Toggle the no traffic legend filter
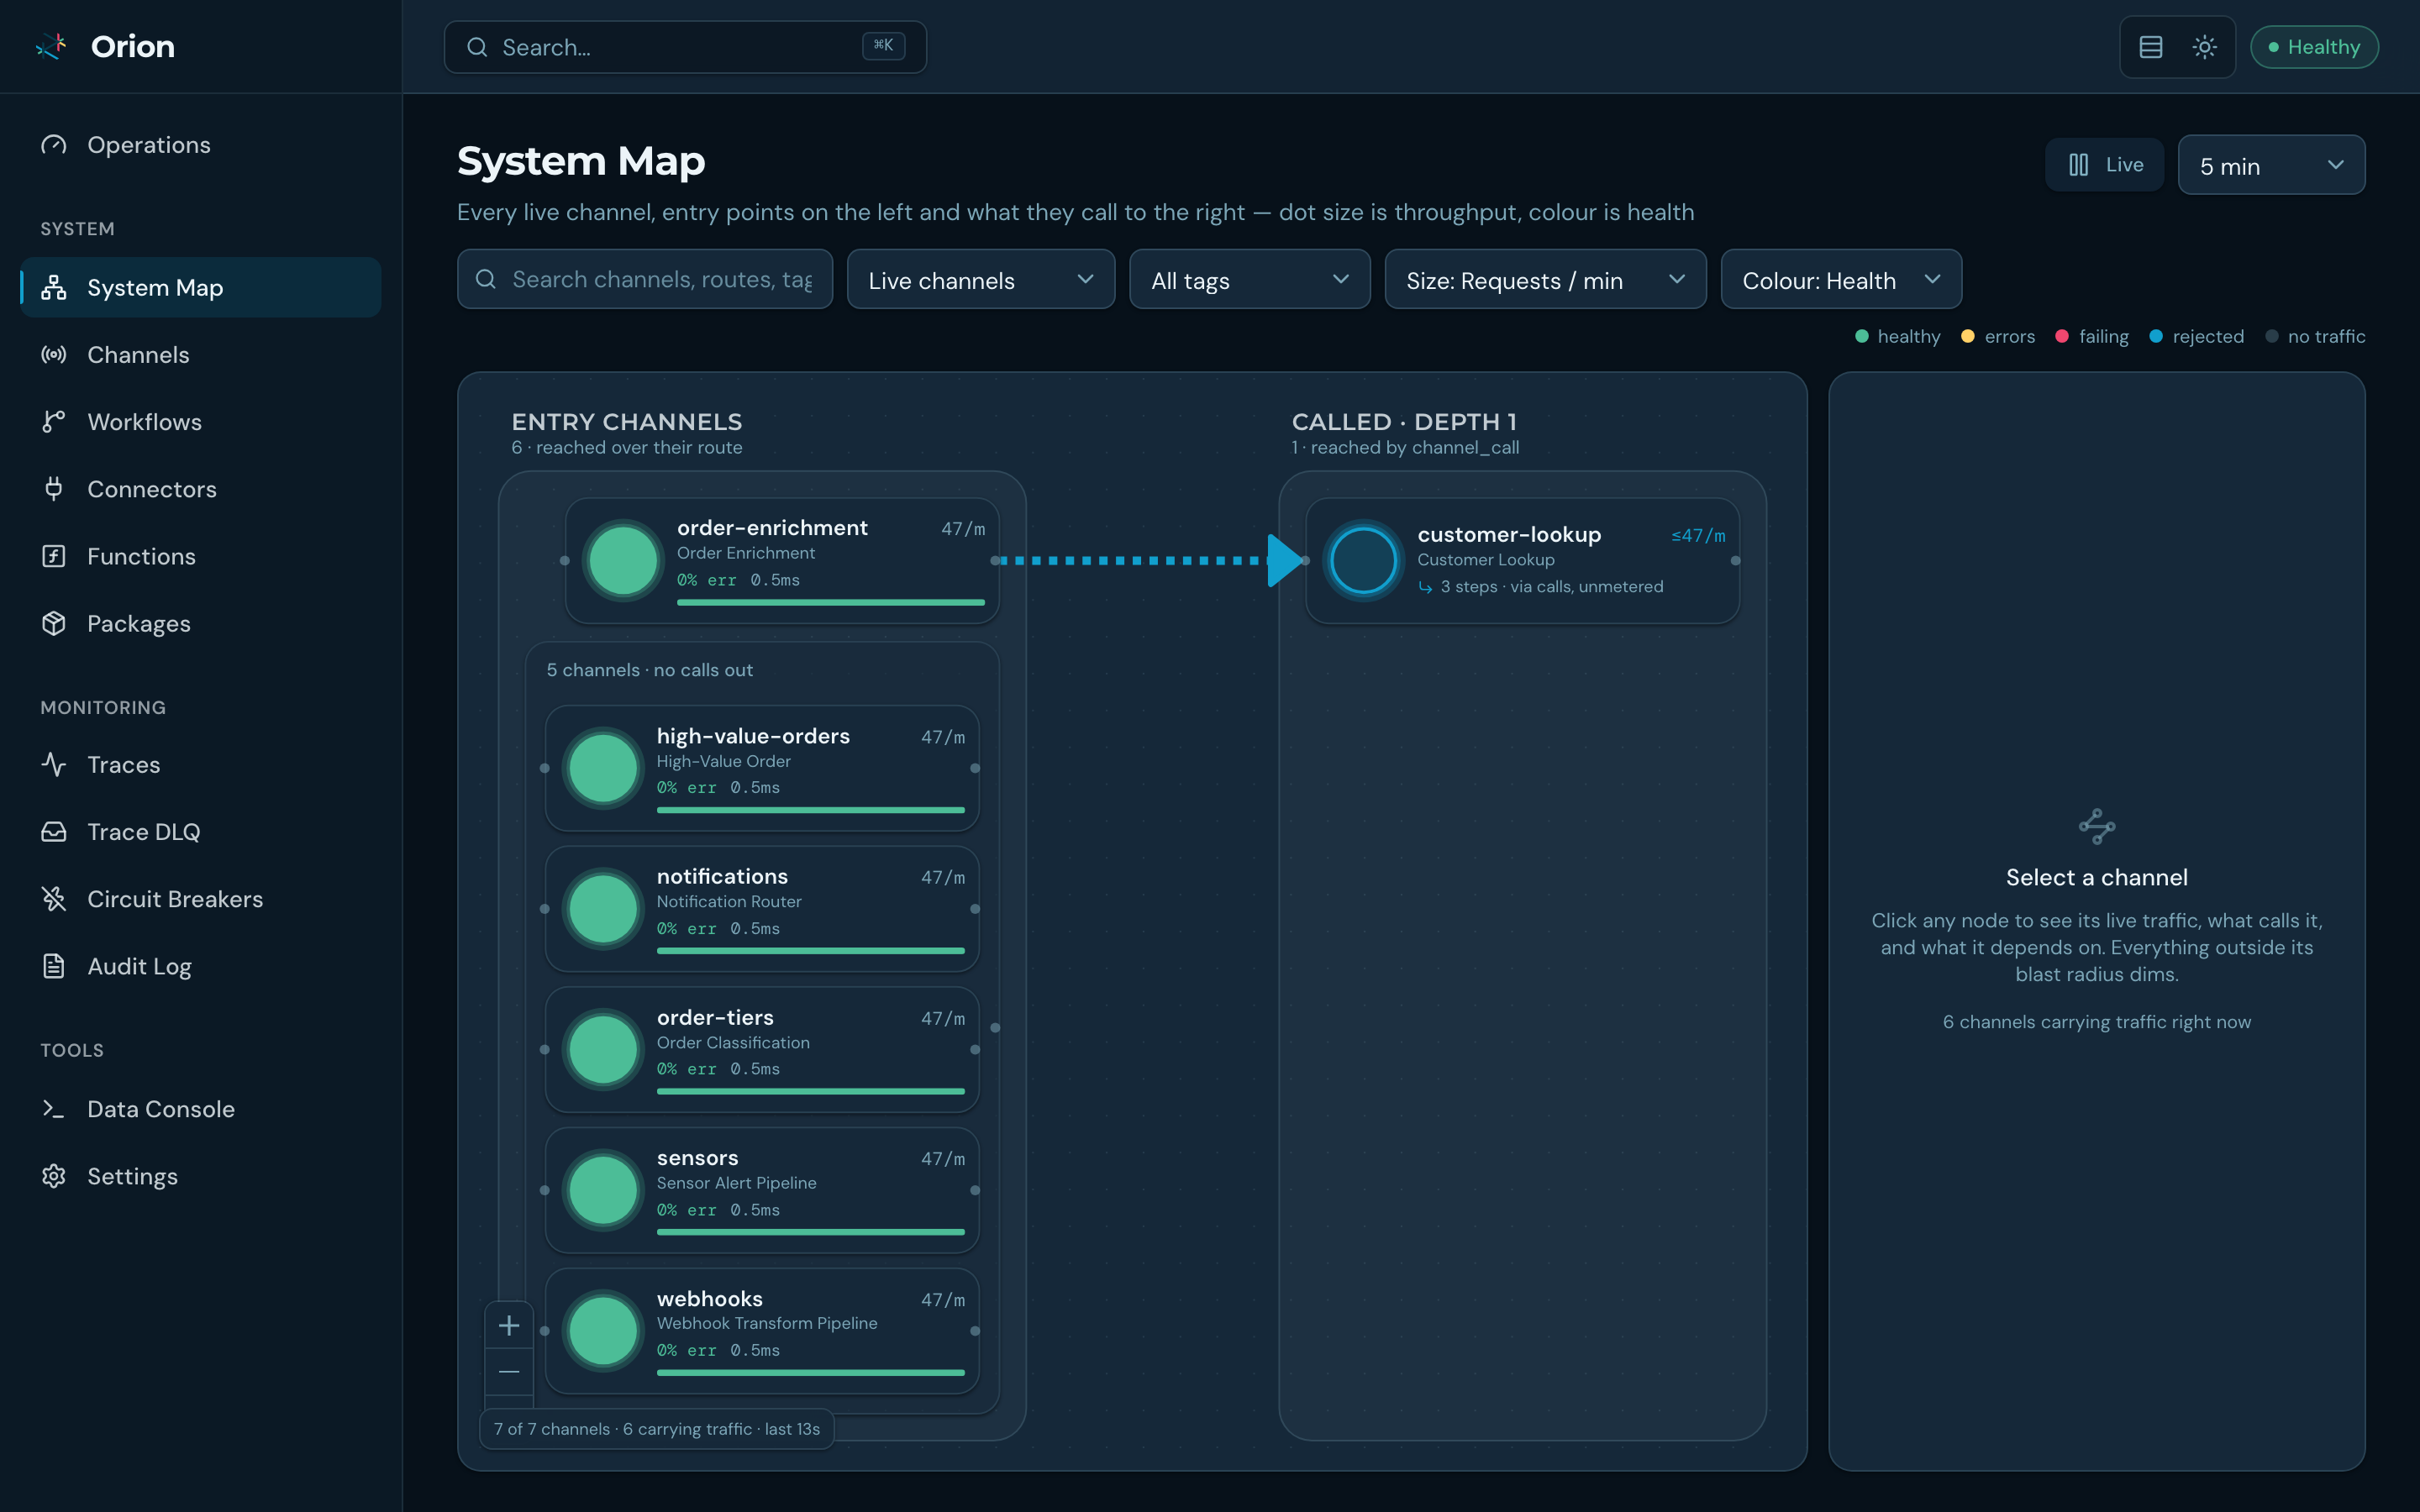 coord(2315,337)
